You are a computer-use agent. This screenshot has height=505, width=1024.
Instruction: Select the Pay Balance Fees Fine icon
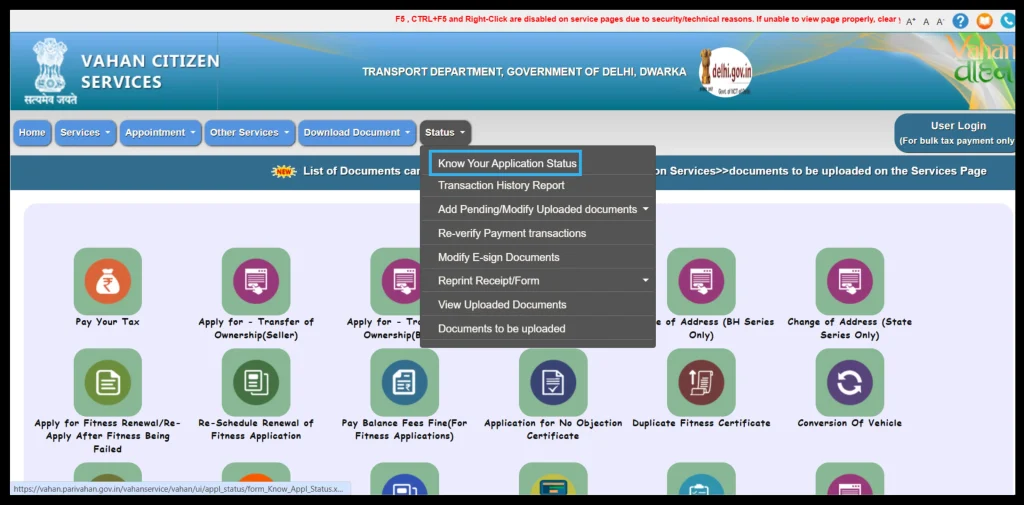[x=404, y=382]
